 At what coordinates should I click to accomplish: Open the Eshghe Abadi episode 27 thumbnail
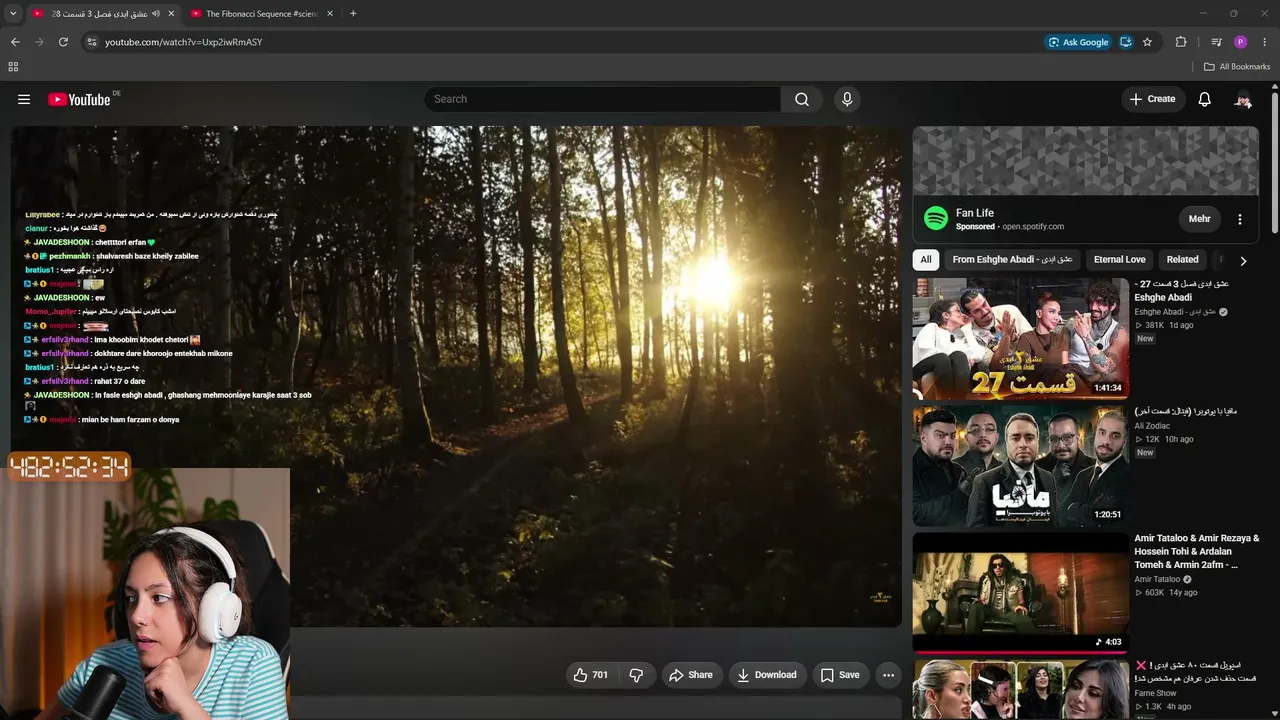[x=1020, y=338]
